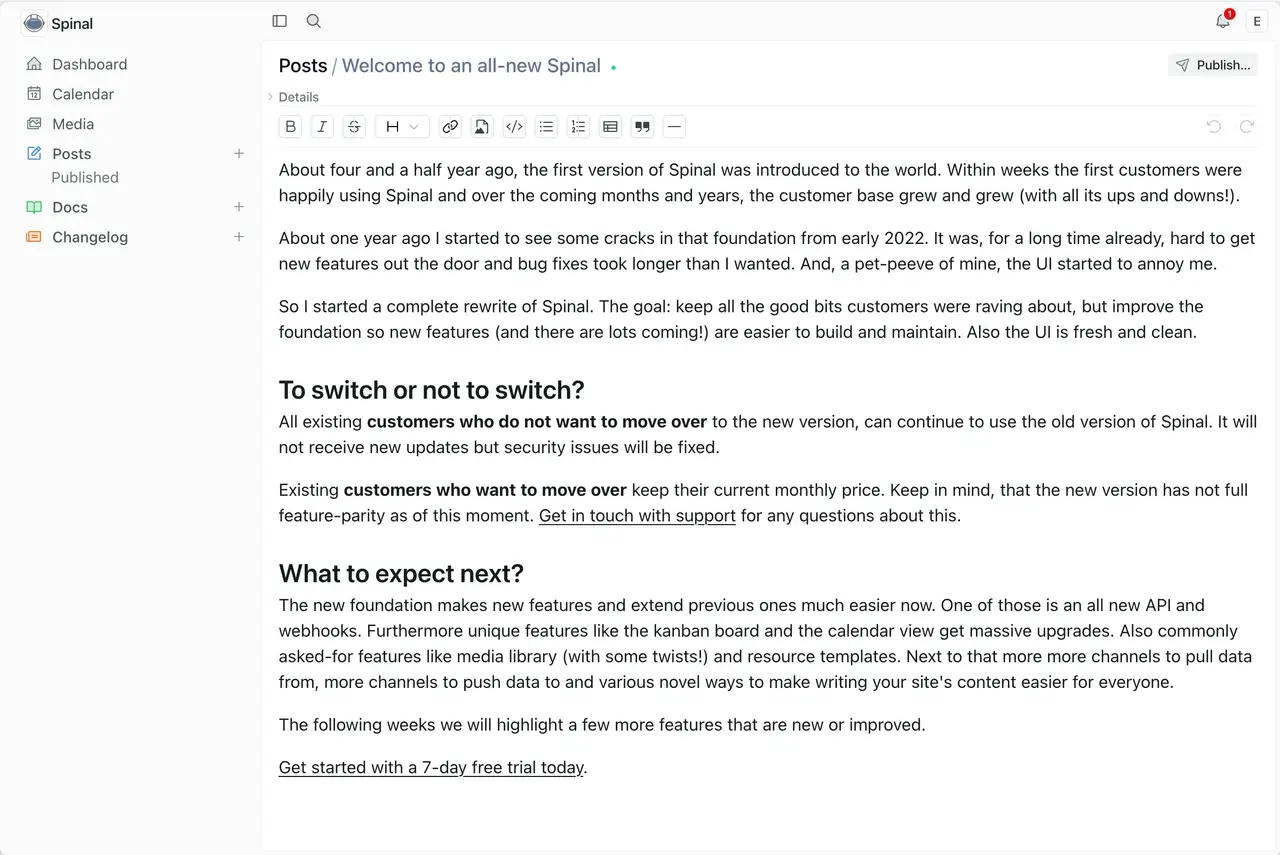The image size is (1280, 855).
Task: Insert a table from the toolbar
Action: tap(610, 126)
